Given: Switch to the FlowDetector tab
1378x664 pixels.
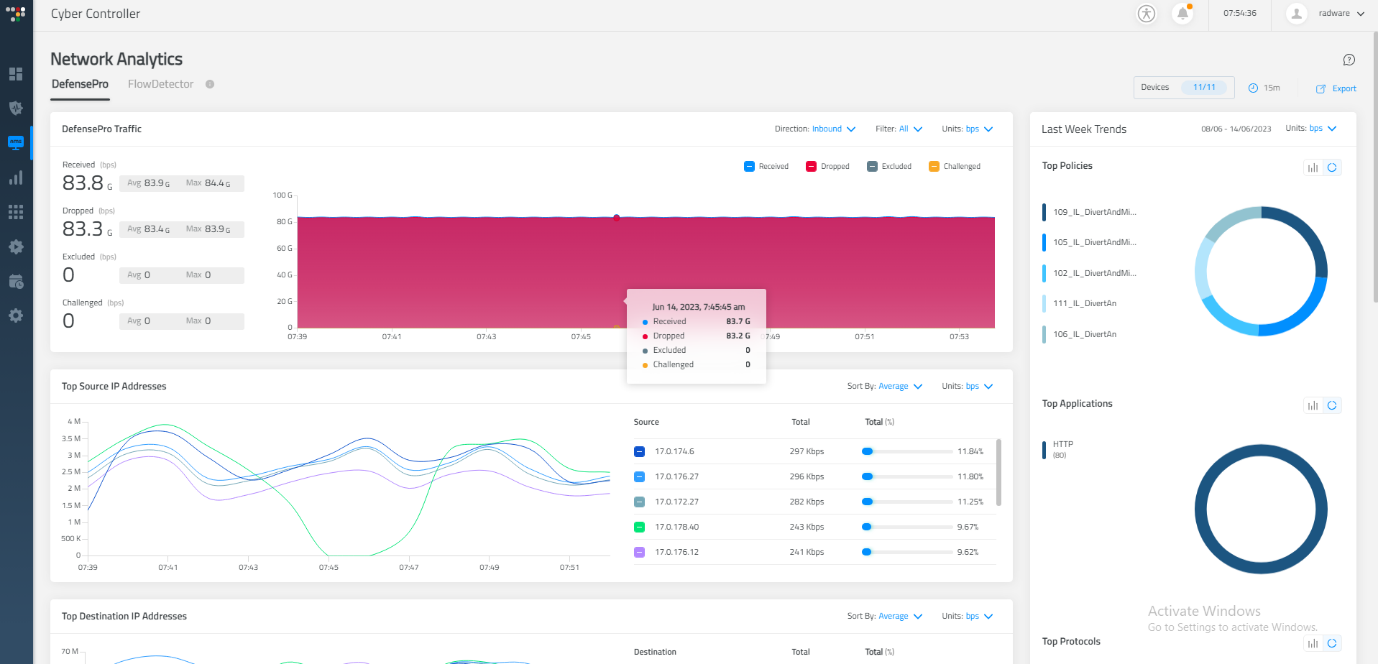Looking at the screenshot, I should pos(159,84).
